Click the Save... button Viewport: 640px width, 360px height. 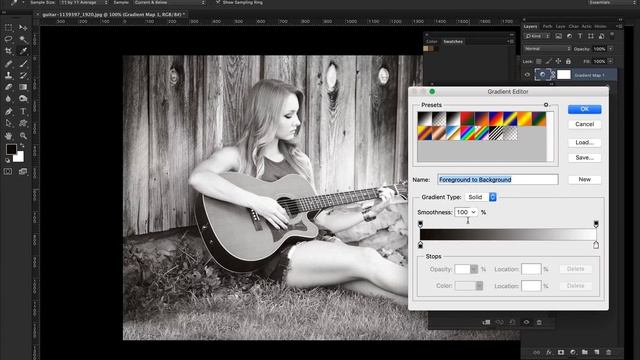point(584,158)
